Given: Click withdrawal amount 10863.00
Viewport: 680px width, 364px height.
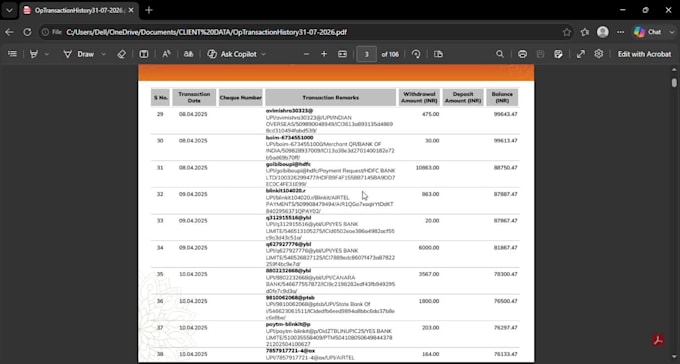Looking at the screenshot, I should 427,167.
